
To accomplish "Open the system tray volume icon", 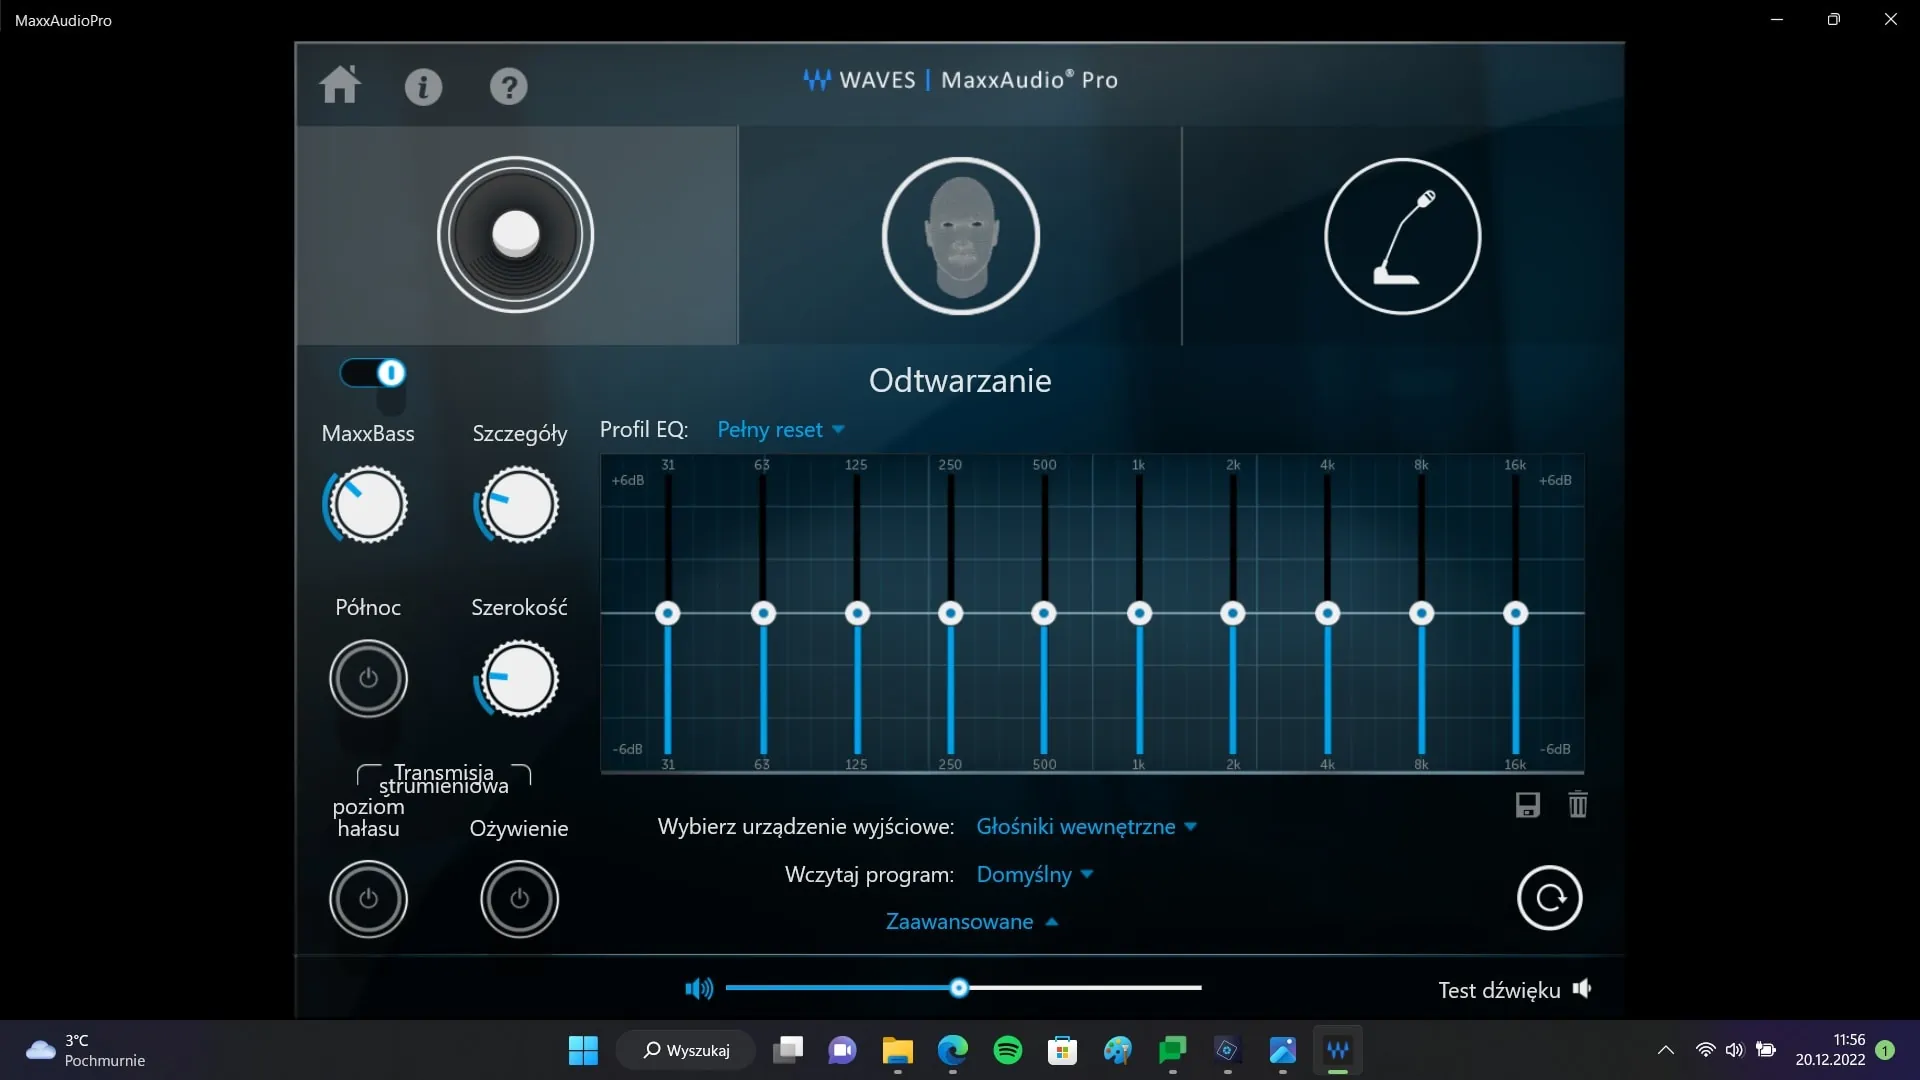I will coord(1735,1050).
